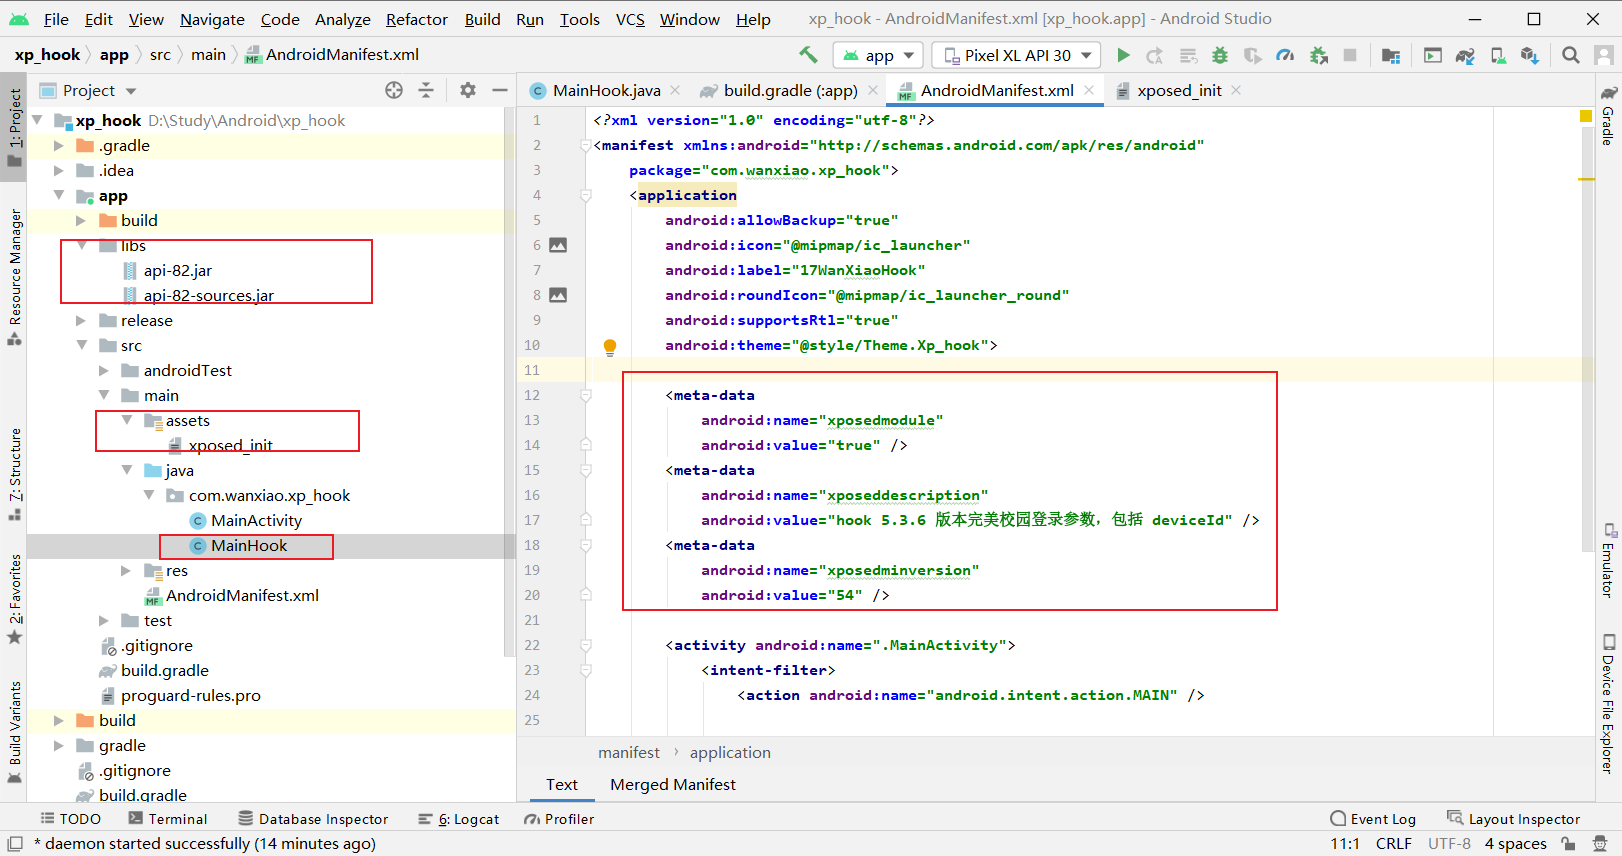Sync Project with Gradle Files icon

(1465, 55)
